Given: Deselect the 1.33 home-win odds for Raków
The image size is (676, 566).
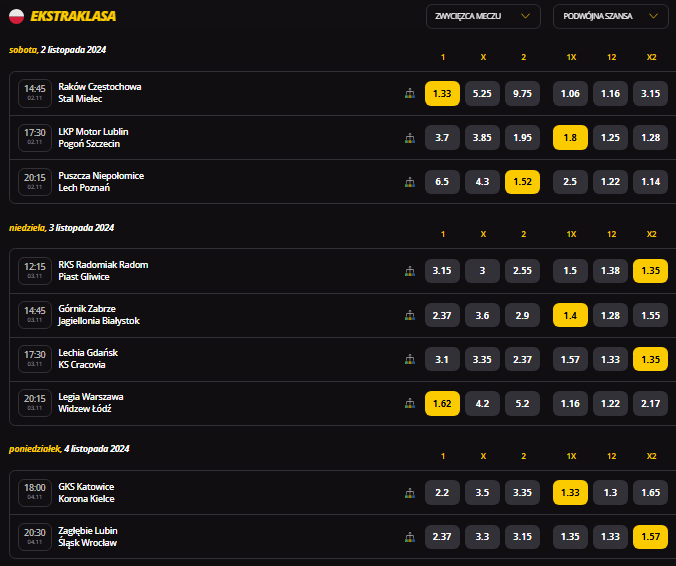Looking at the screenshot, I should click(442, 93).
